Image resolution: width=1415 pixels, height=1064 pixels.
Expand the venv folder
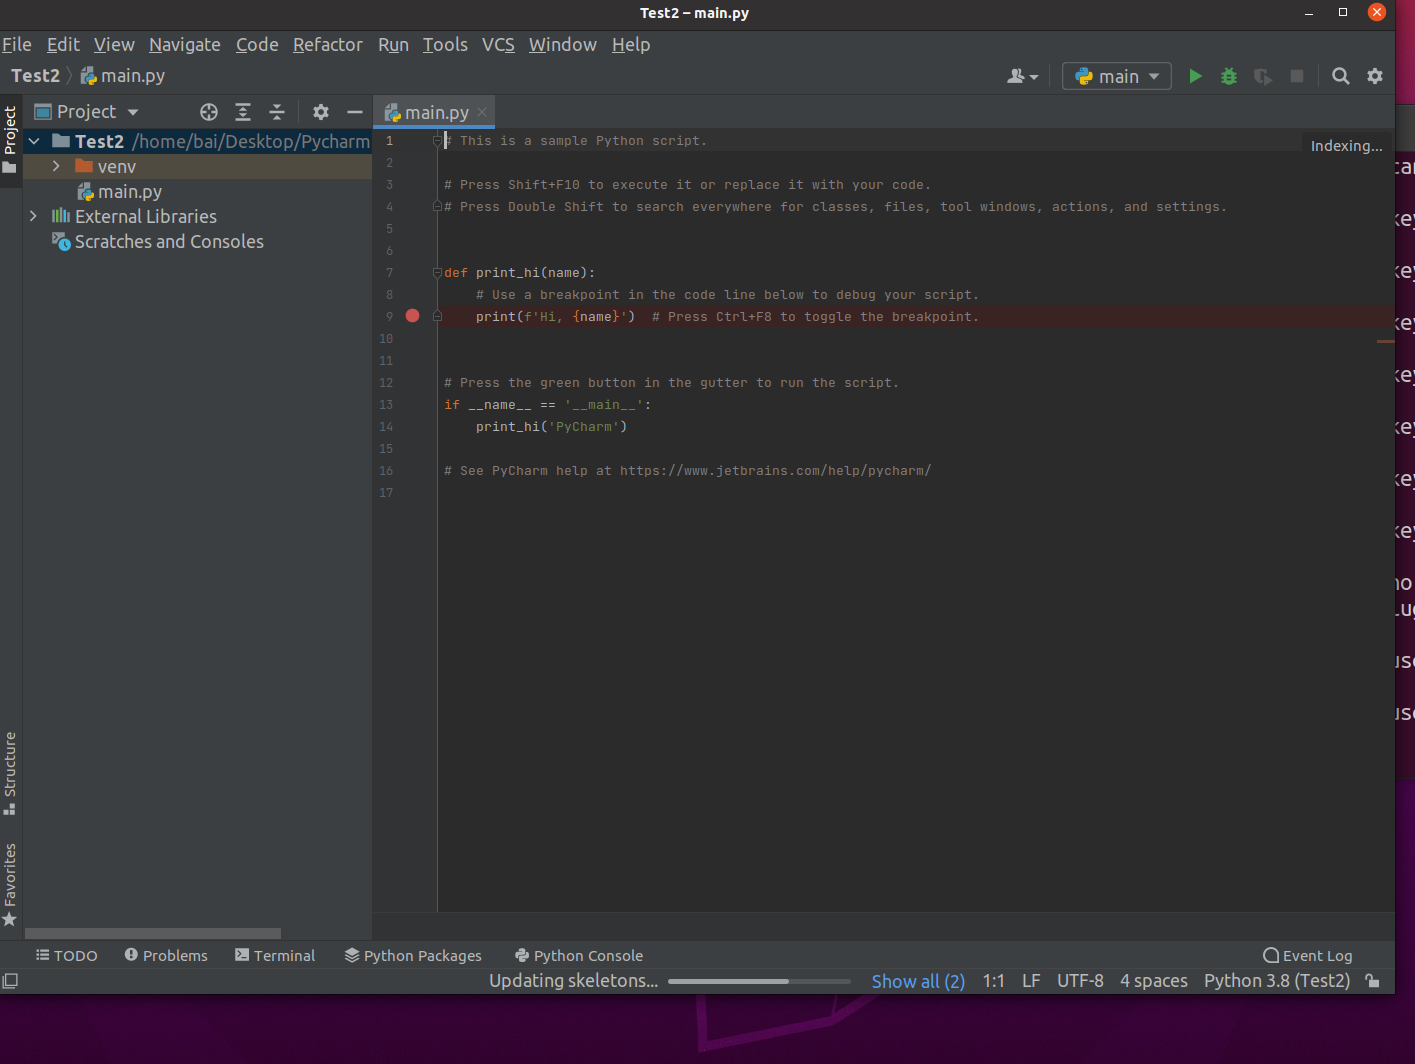pos(56,166)
